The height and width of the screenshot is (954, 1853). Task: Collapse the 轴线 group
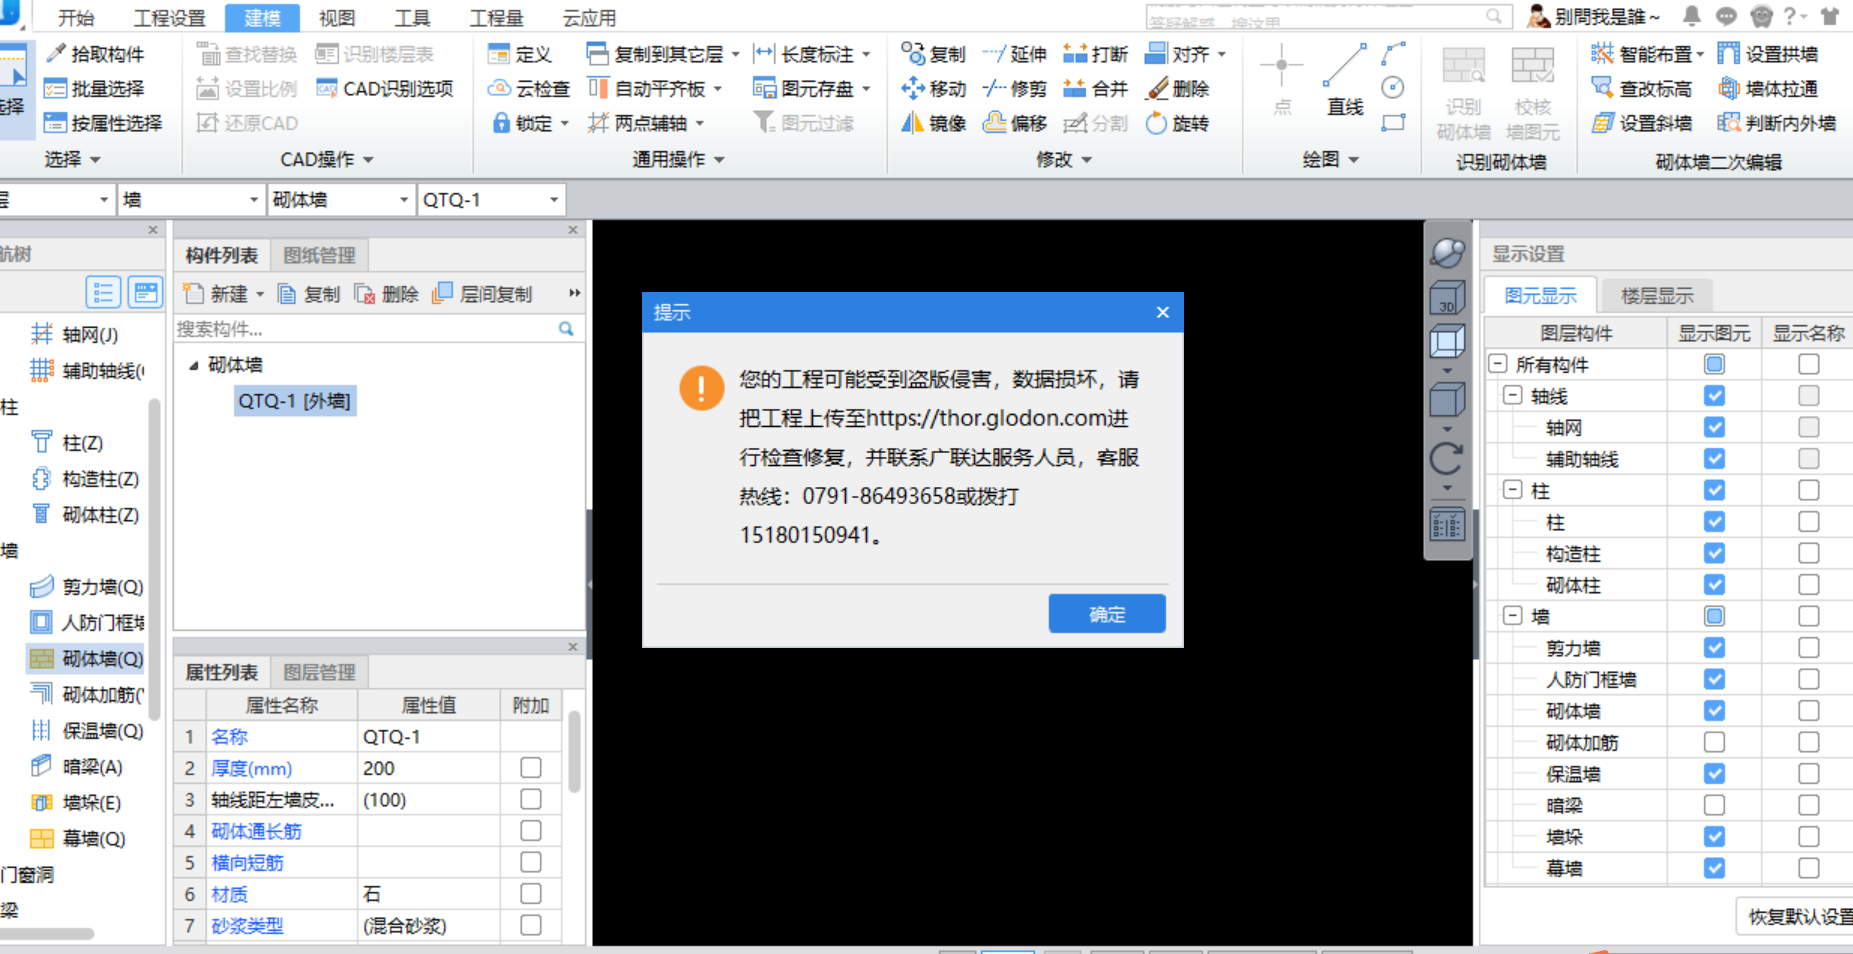tap(1513, 396)
